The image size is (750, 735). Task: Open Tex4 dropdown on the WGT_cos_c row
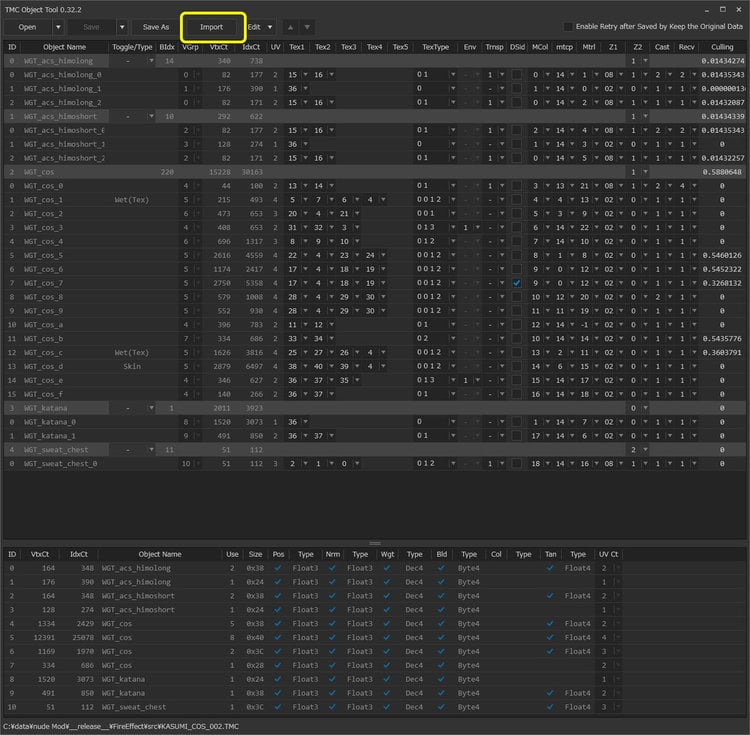coord(383,352)
